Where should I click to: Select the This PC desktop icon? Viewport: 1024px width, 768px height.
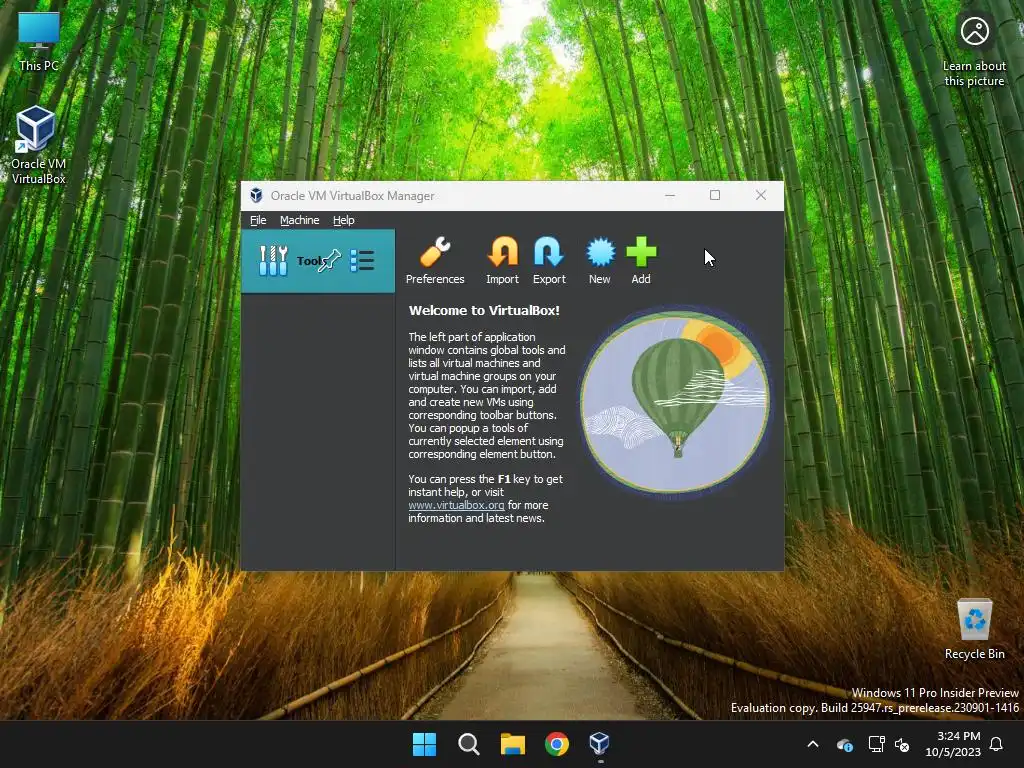point(39,41)
